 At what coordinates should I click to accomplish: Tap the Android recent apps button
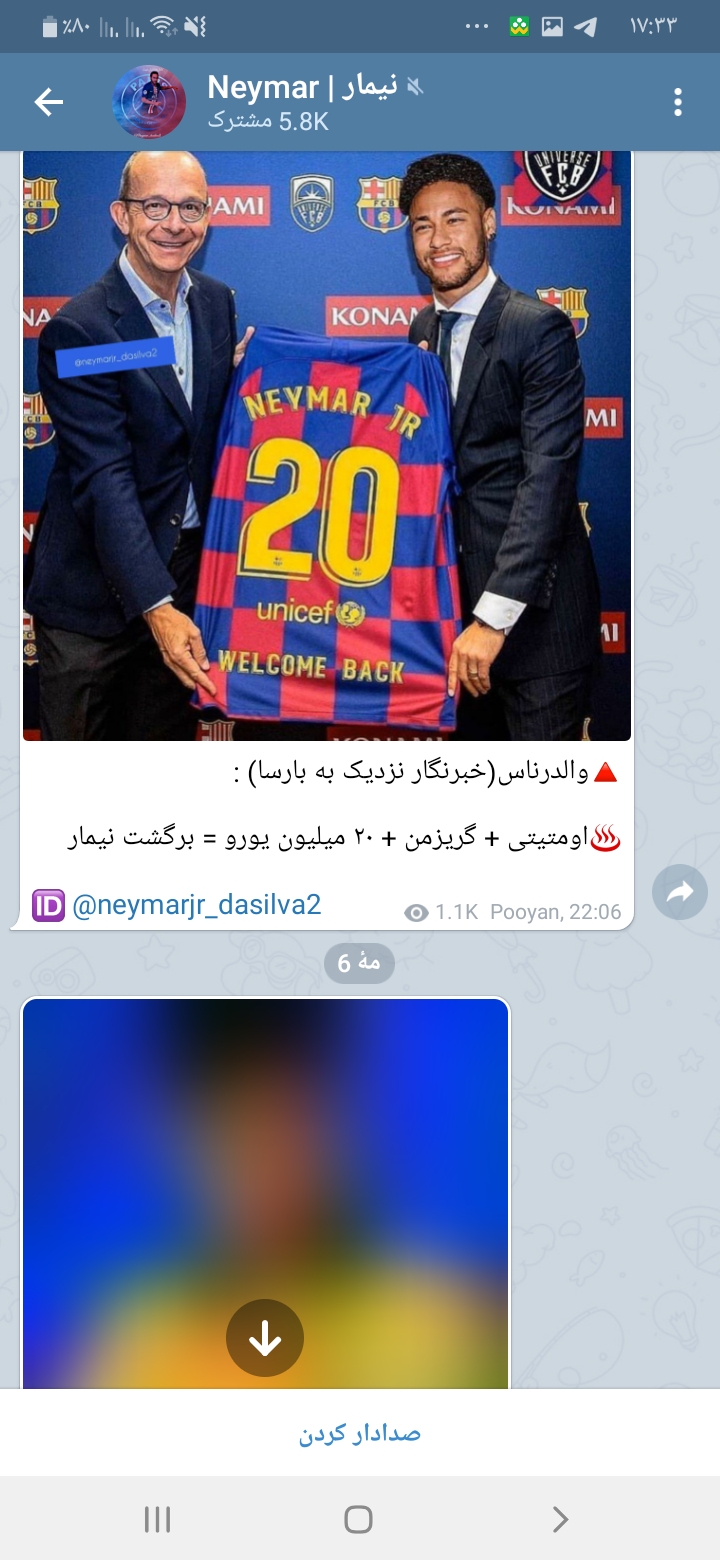click(x=158, y=1519)
